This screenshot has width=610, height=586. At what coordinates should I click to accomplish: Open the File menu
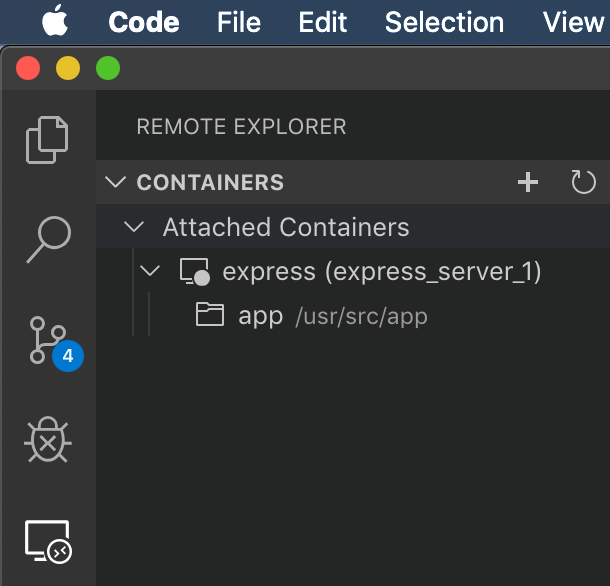click(239, 22)
